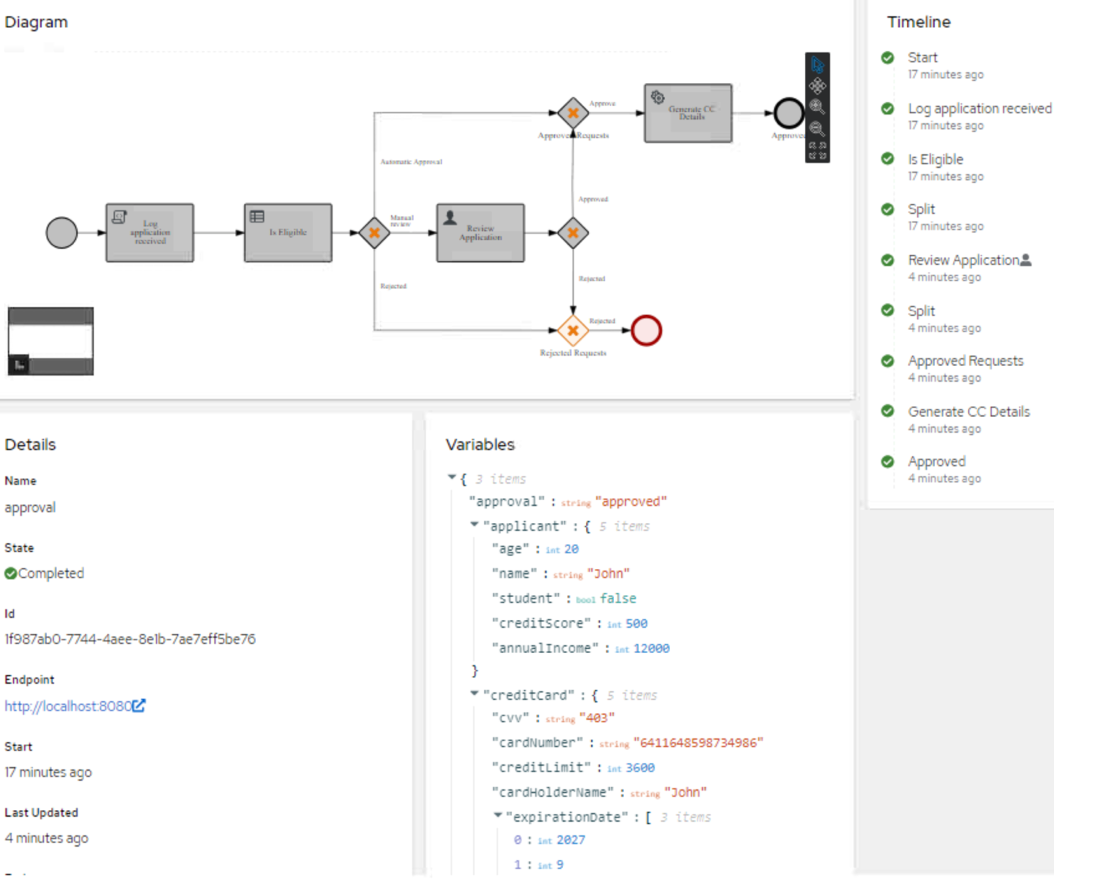
Task: Click the Start timeline entry
Action: (x=923, y=58)
